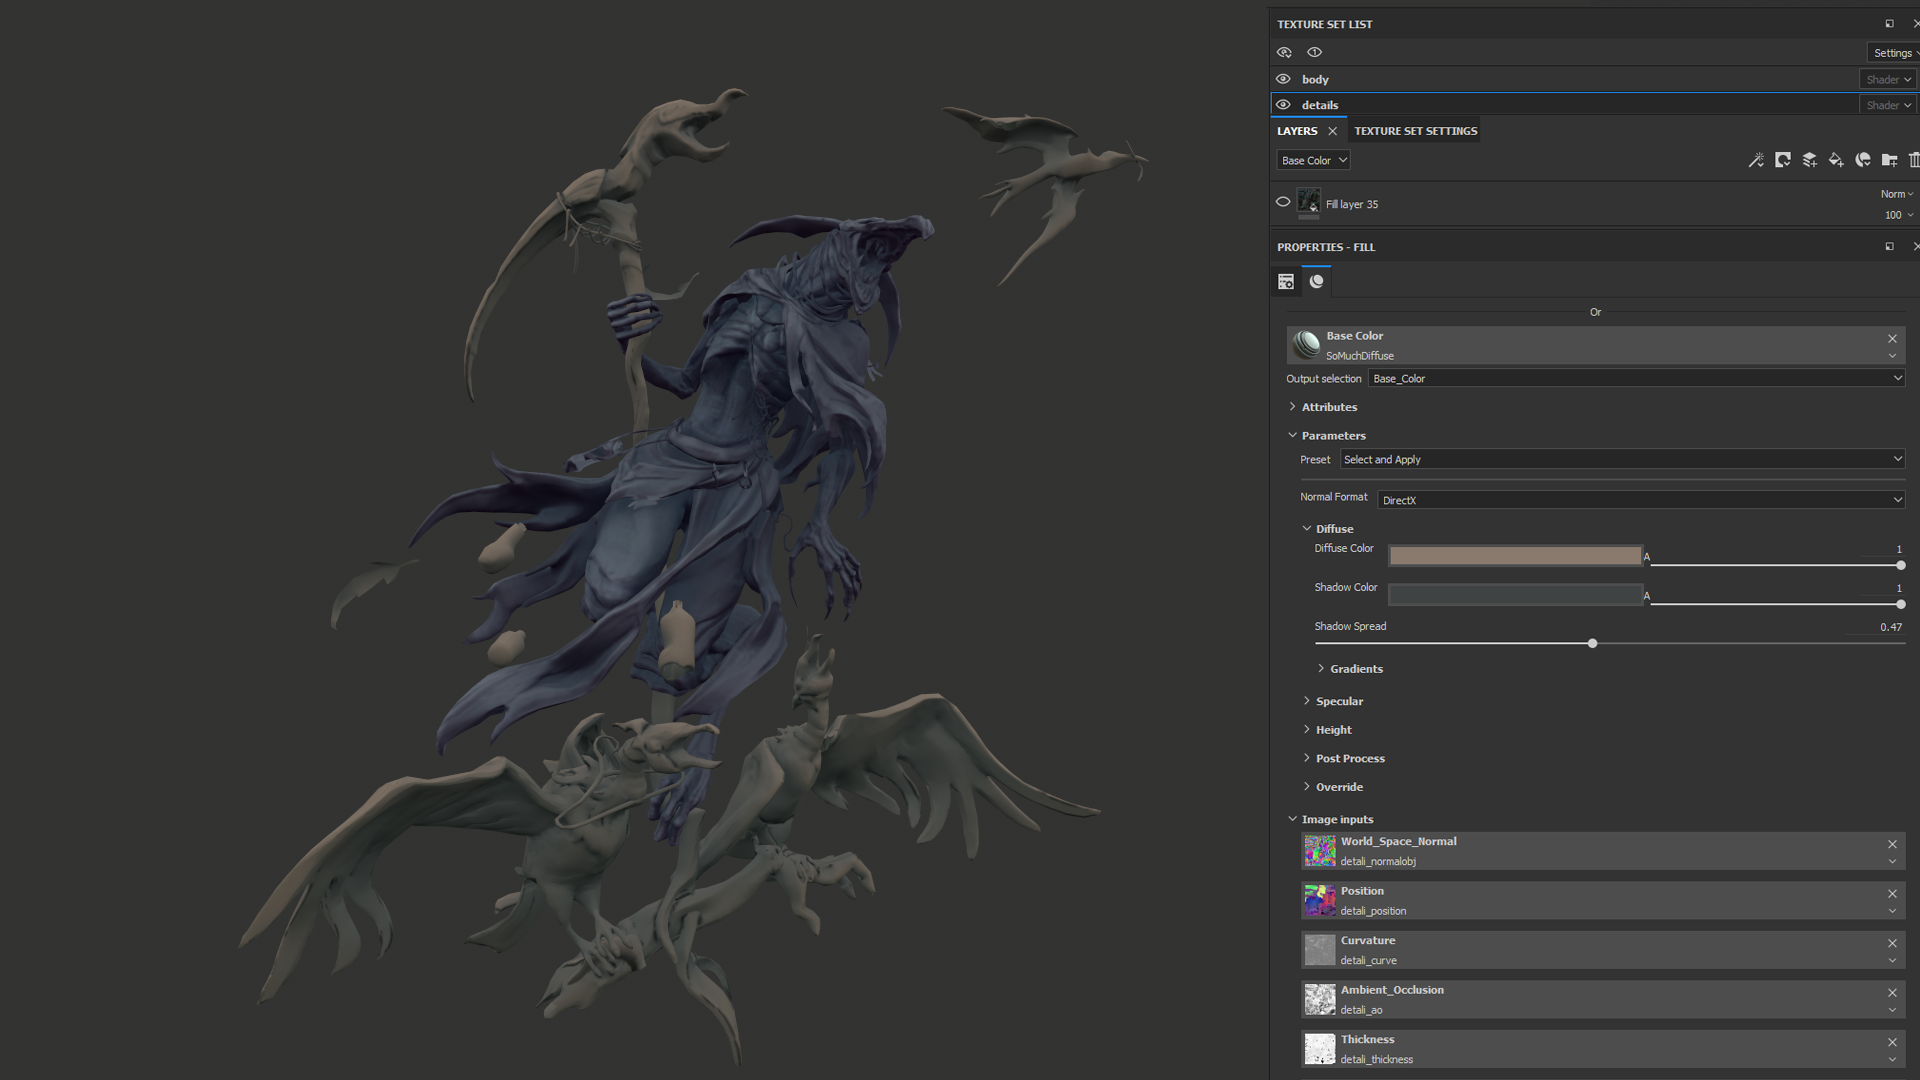This screenshot has width=1920, height=1080.
Task: Click the add smart material icon
Action: click(x=1863, y=160)
